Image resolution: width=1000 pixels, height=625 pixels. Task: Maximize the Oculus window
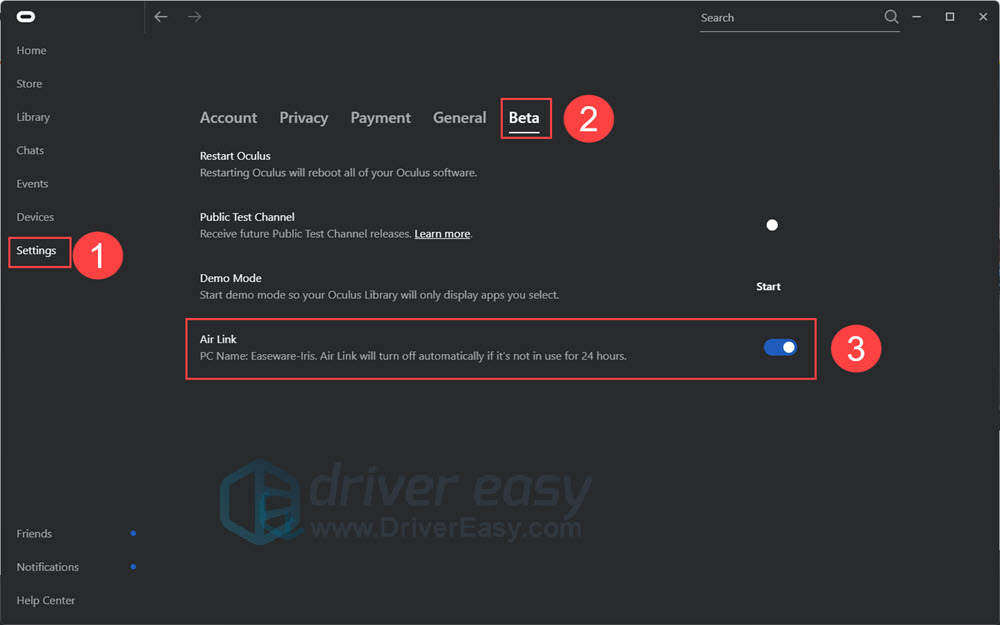pyautogui.click(x=950, y=17)
